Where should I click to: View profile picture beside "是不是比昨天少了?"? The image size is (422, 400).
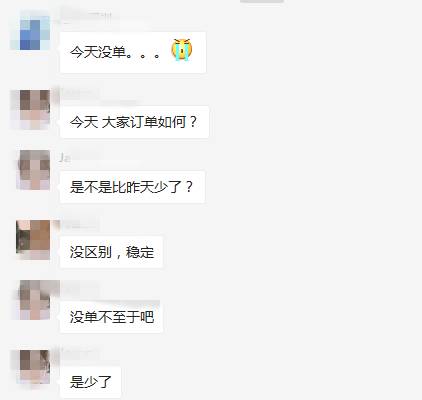[34, 170]
